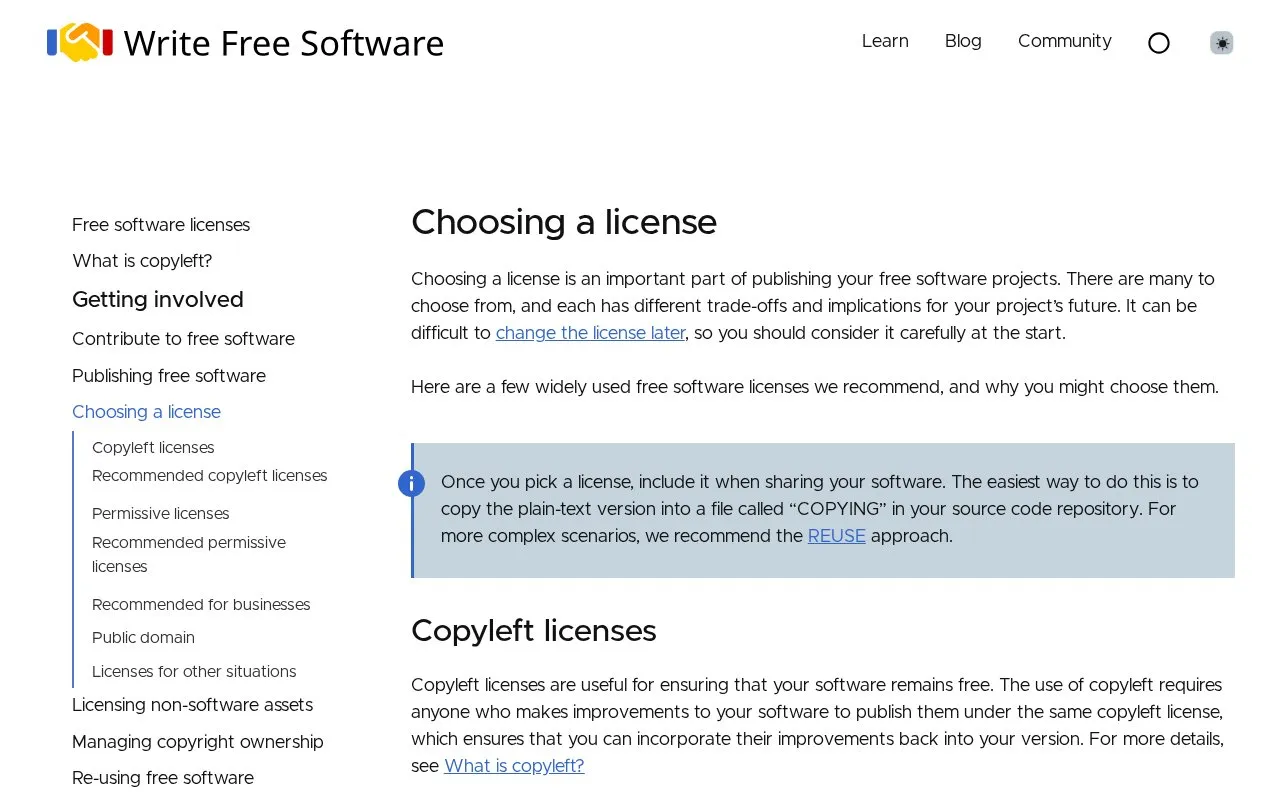Jump to Recommended copyleft licenses section
Image resolution: width=1280 pixels, height=800 pixels.
point(210,476)
